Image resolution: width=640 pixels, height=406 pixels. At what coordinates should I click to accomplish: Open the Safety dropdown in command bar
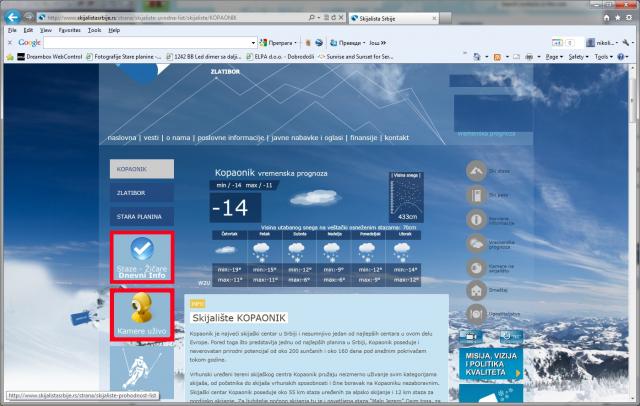point(578,57)
